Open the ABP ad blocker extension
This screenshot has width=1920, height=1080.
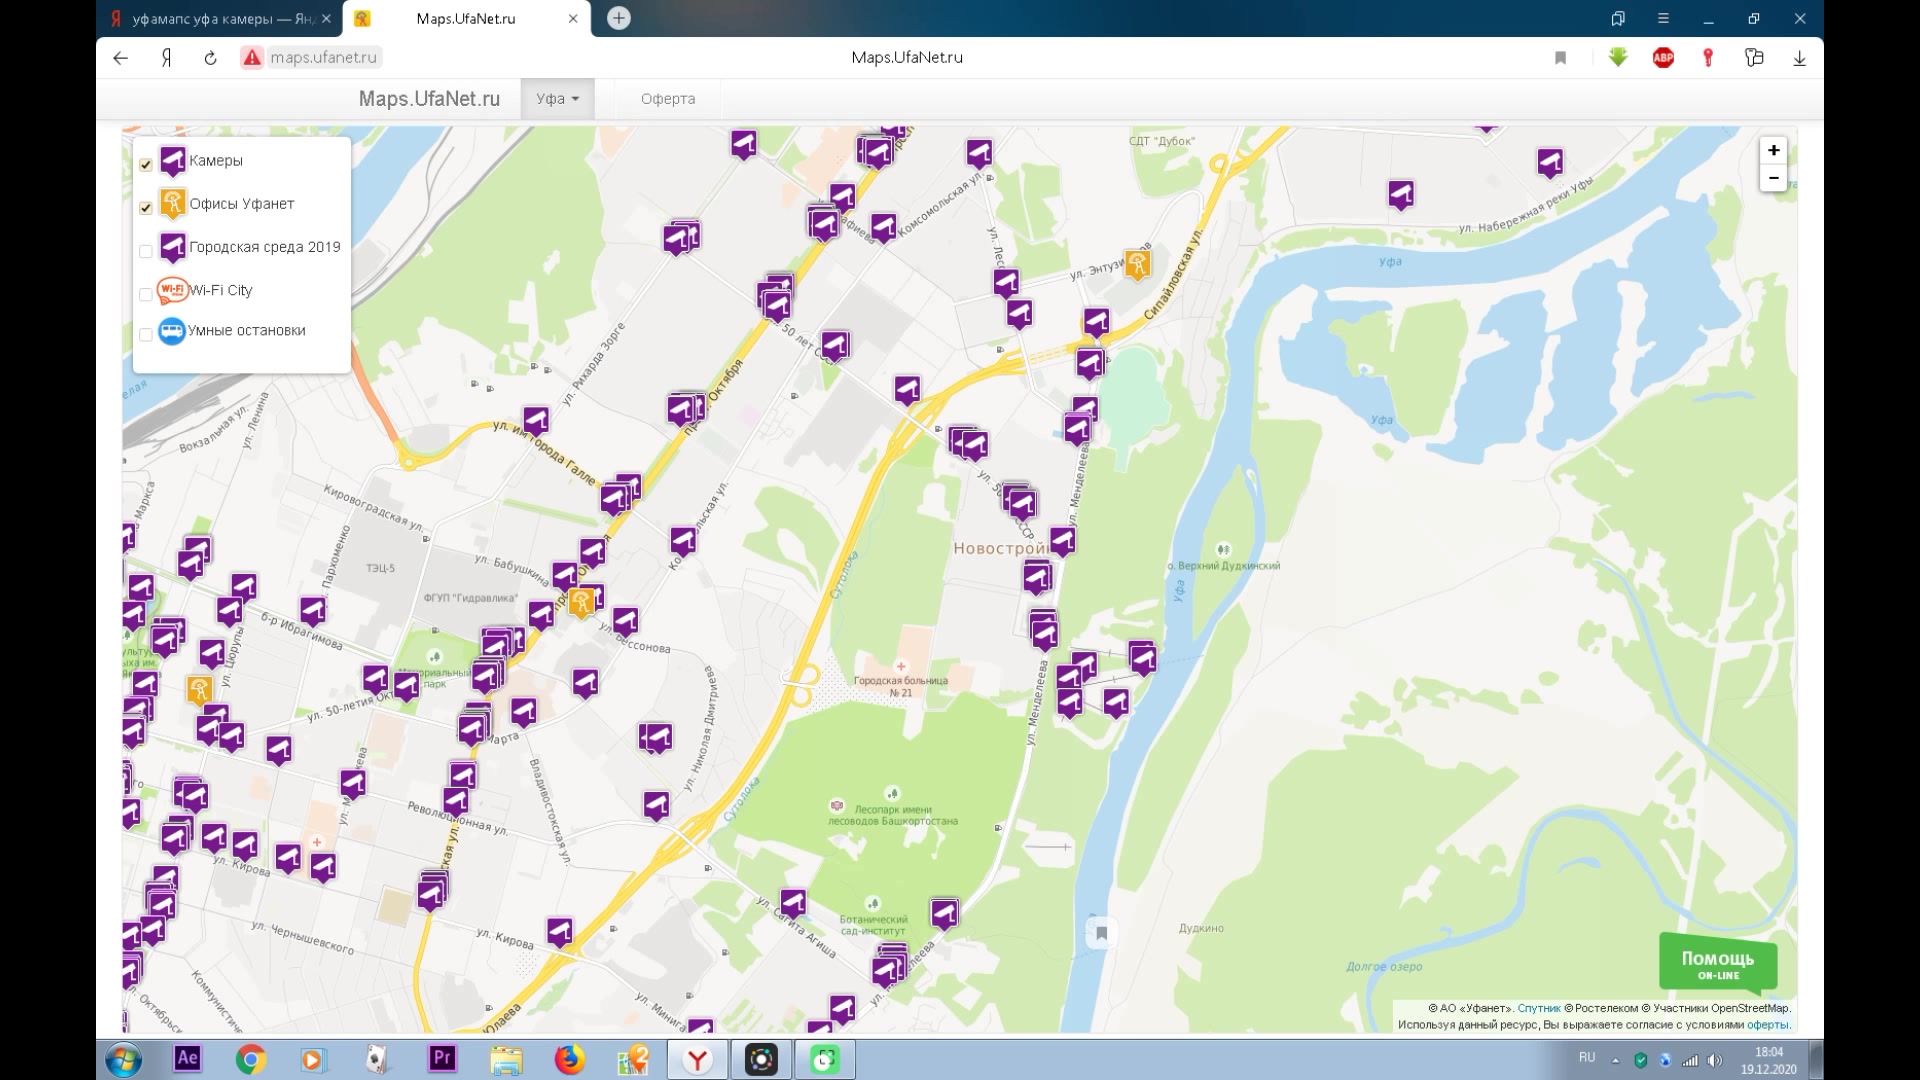(1663, 58)
